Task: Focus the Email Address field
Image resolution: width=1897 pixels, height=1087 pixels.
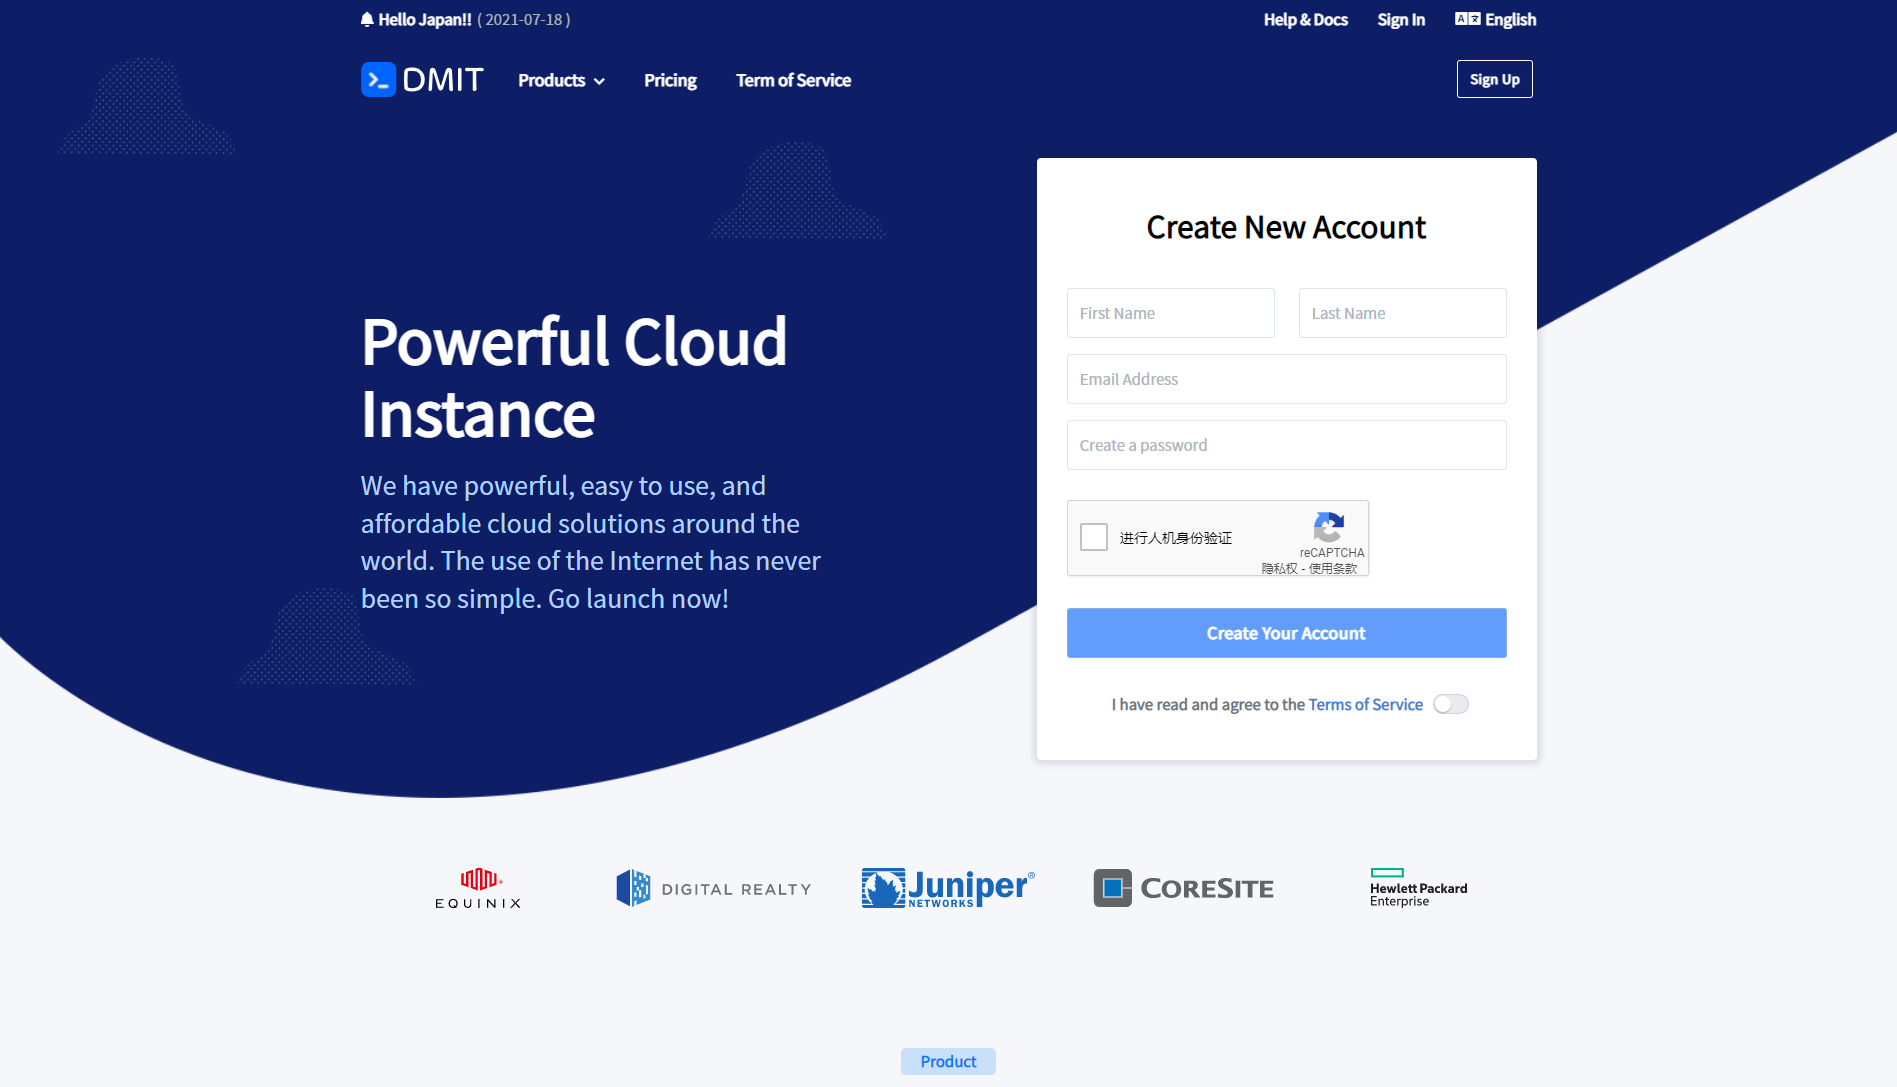Action: [x=1286, y=379]
